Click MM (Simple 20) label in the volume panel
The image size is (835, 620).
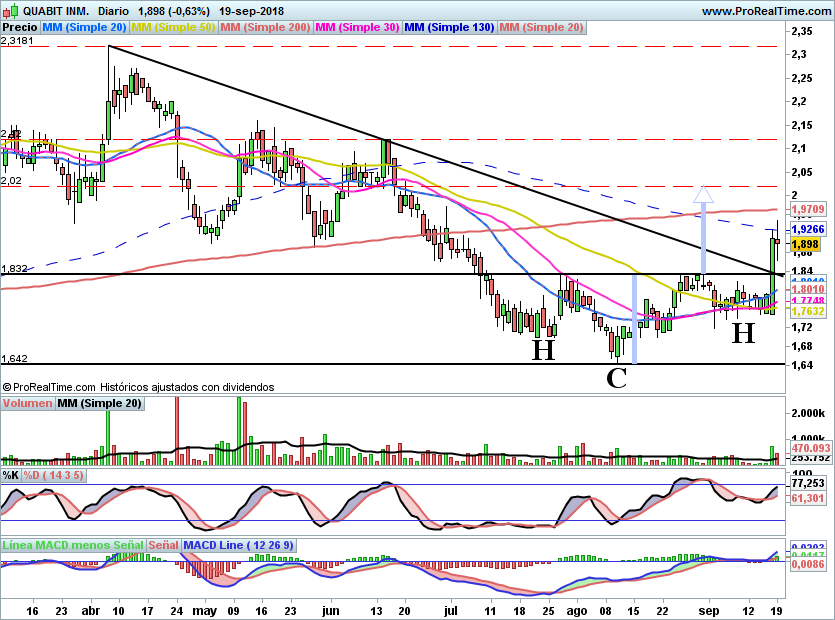click(x=99, y=403)
